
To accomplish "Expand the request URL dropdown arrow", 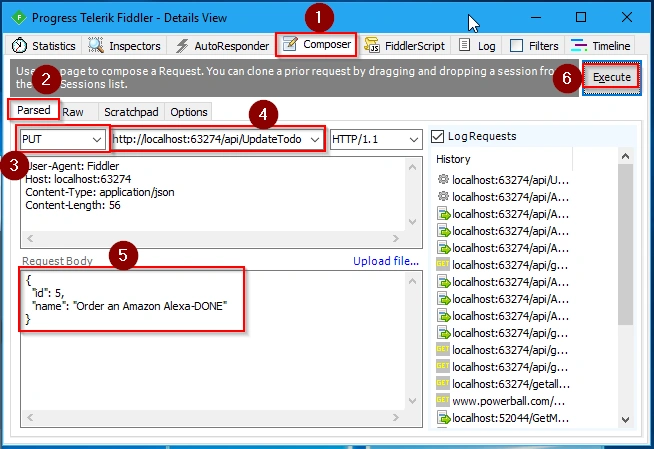I will point(315,140).
